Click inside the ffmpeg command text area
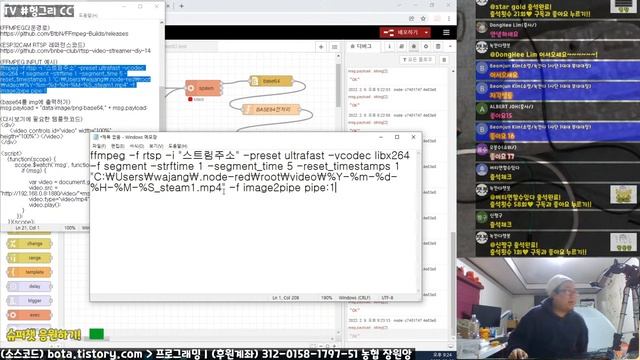 click(254, 220)
